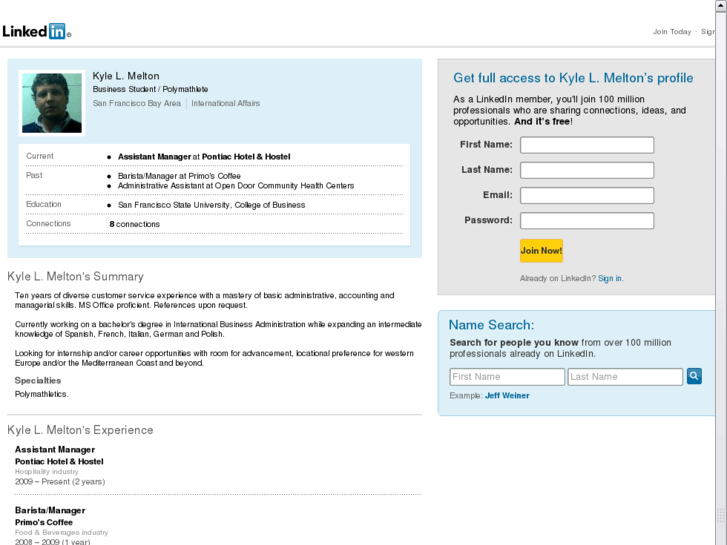Click Pontiac Hotel & Hostel in Current row

tap(246, 157)
